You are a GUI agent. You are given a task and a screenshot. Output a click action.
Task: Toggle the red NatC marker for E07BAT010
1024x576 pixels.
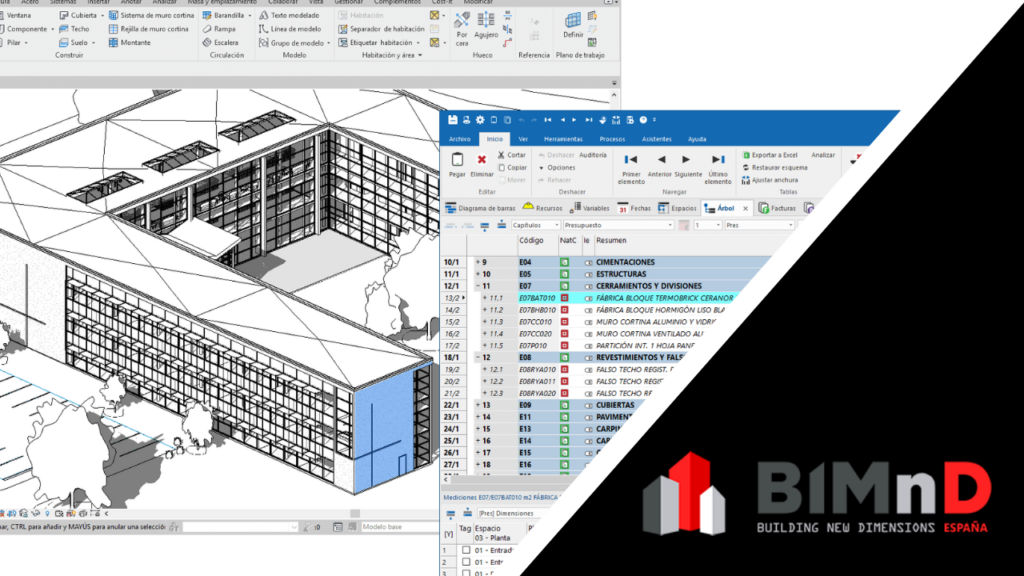pos(564,298)
